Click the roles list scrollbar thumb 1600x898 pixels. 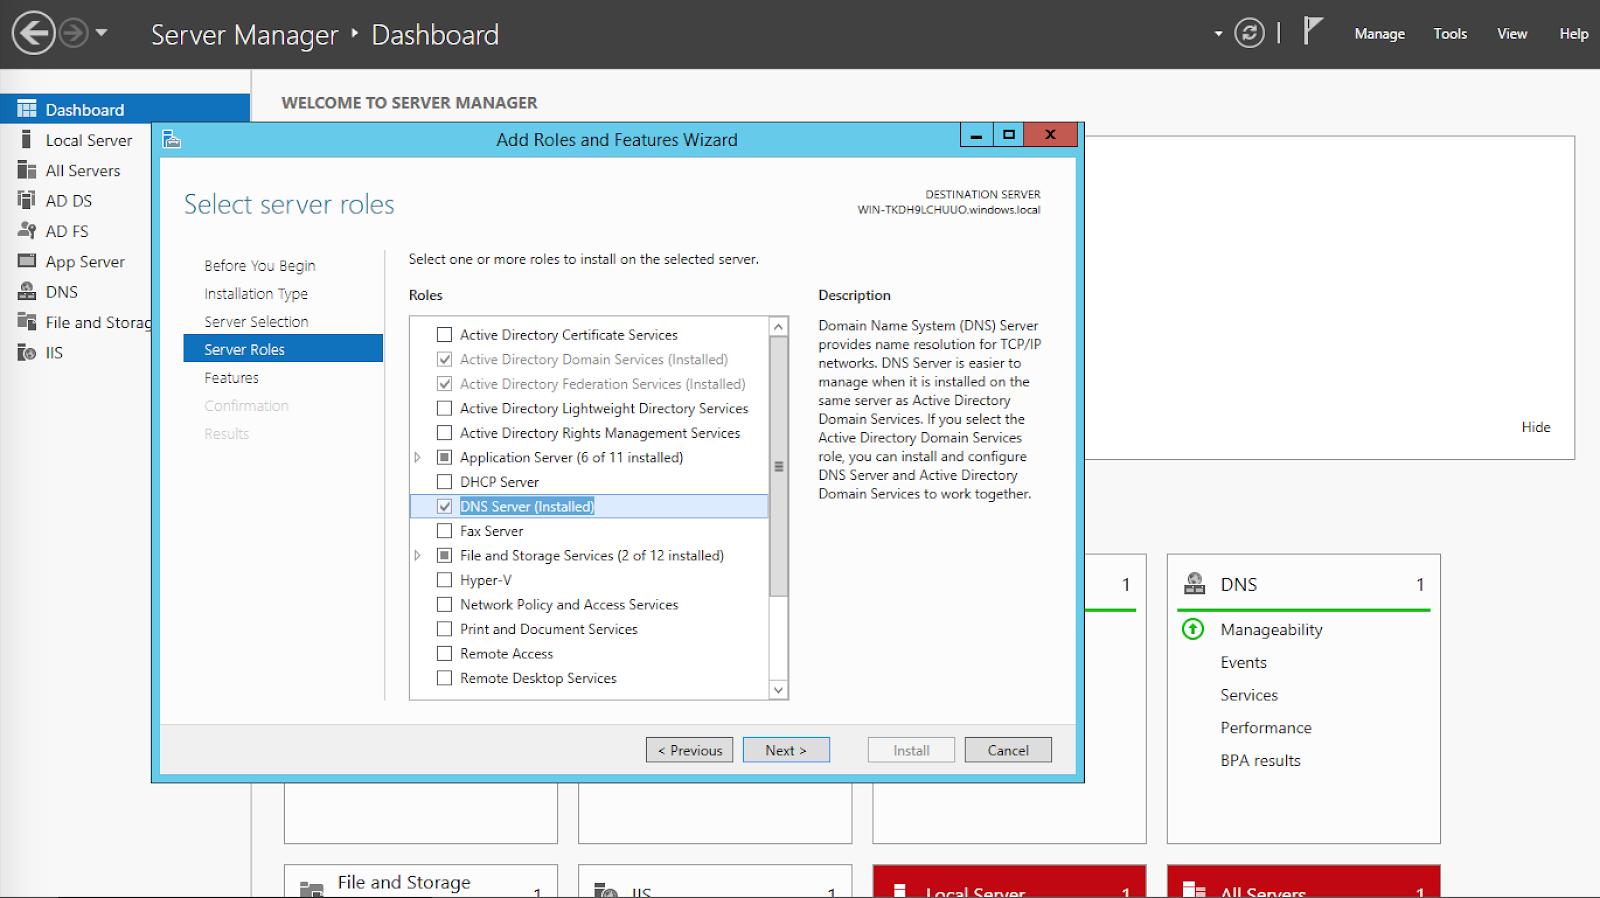tap(779, 466)
